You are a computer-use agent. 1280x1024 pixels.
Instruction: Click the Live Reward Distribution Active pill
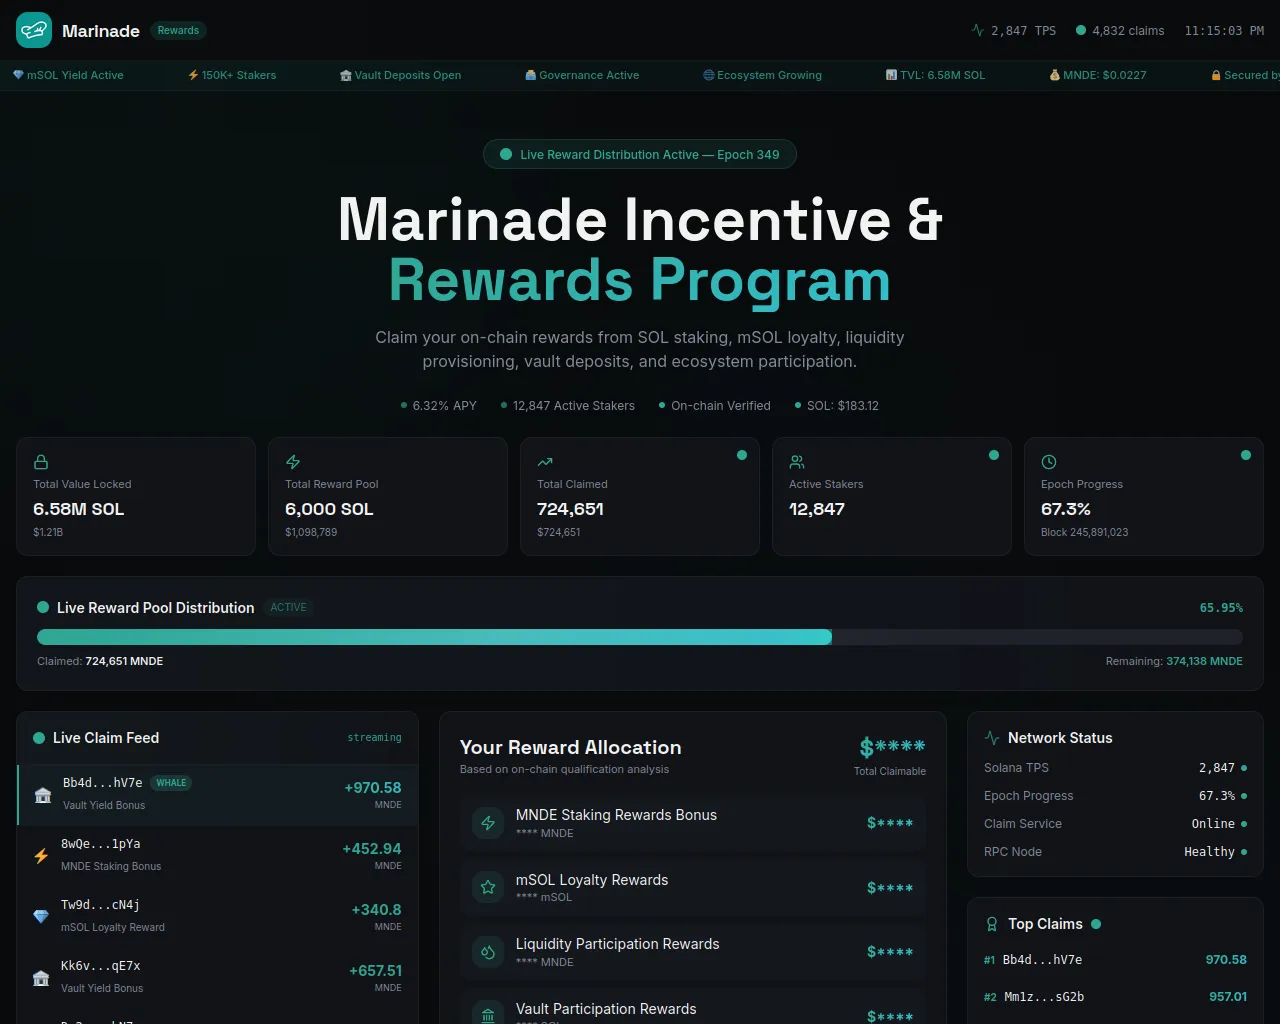click(x=640, y=155)
